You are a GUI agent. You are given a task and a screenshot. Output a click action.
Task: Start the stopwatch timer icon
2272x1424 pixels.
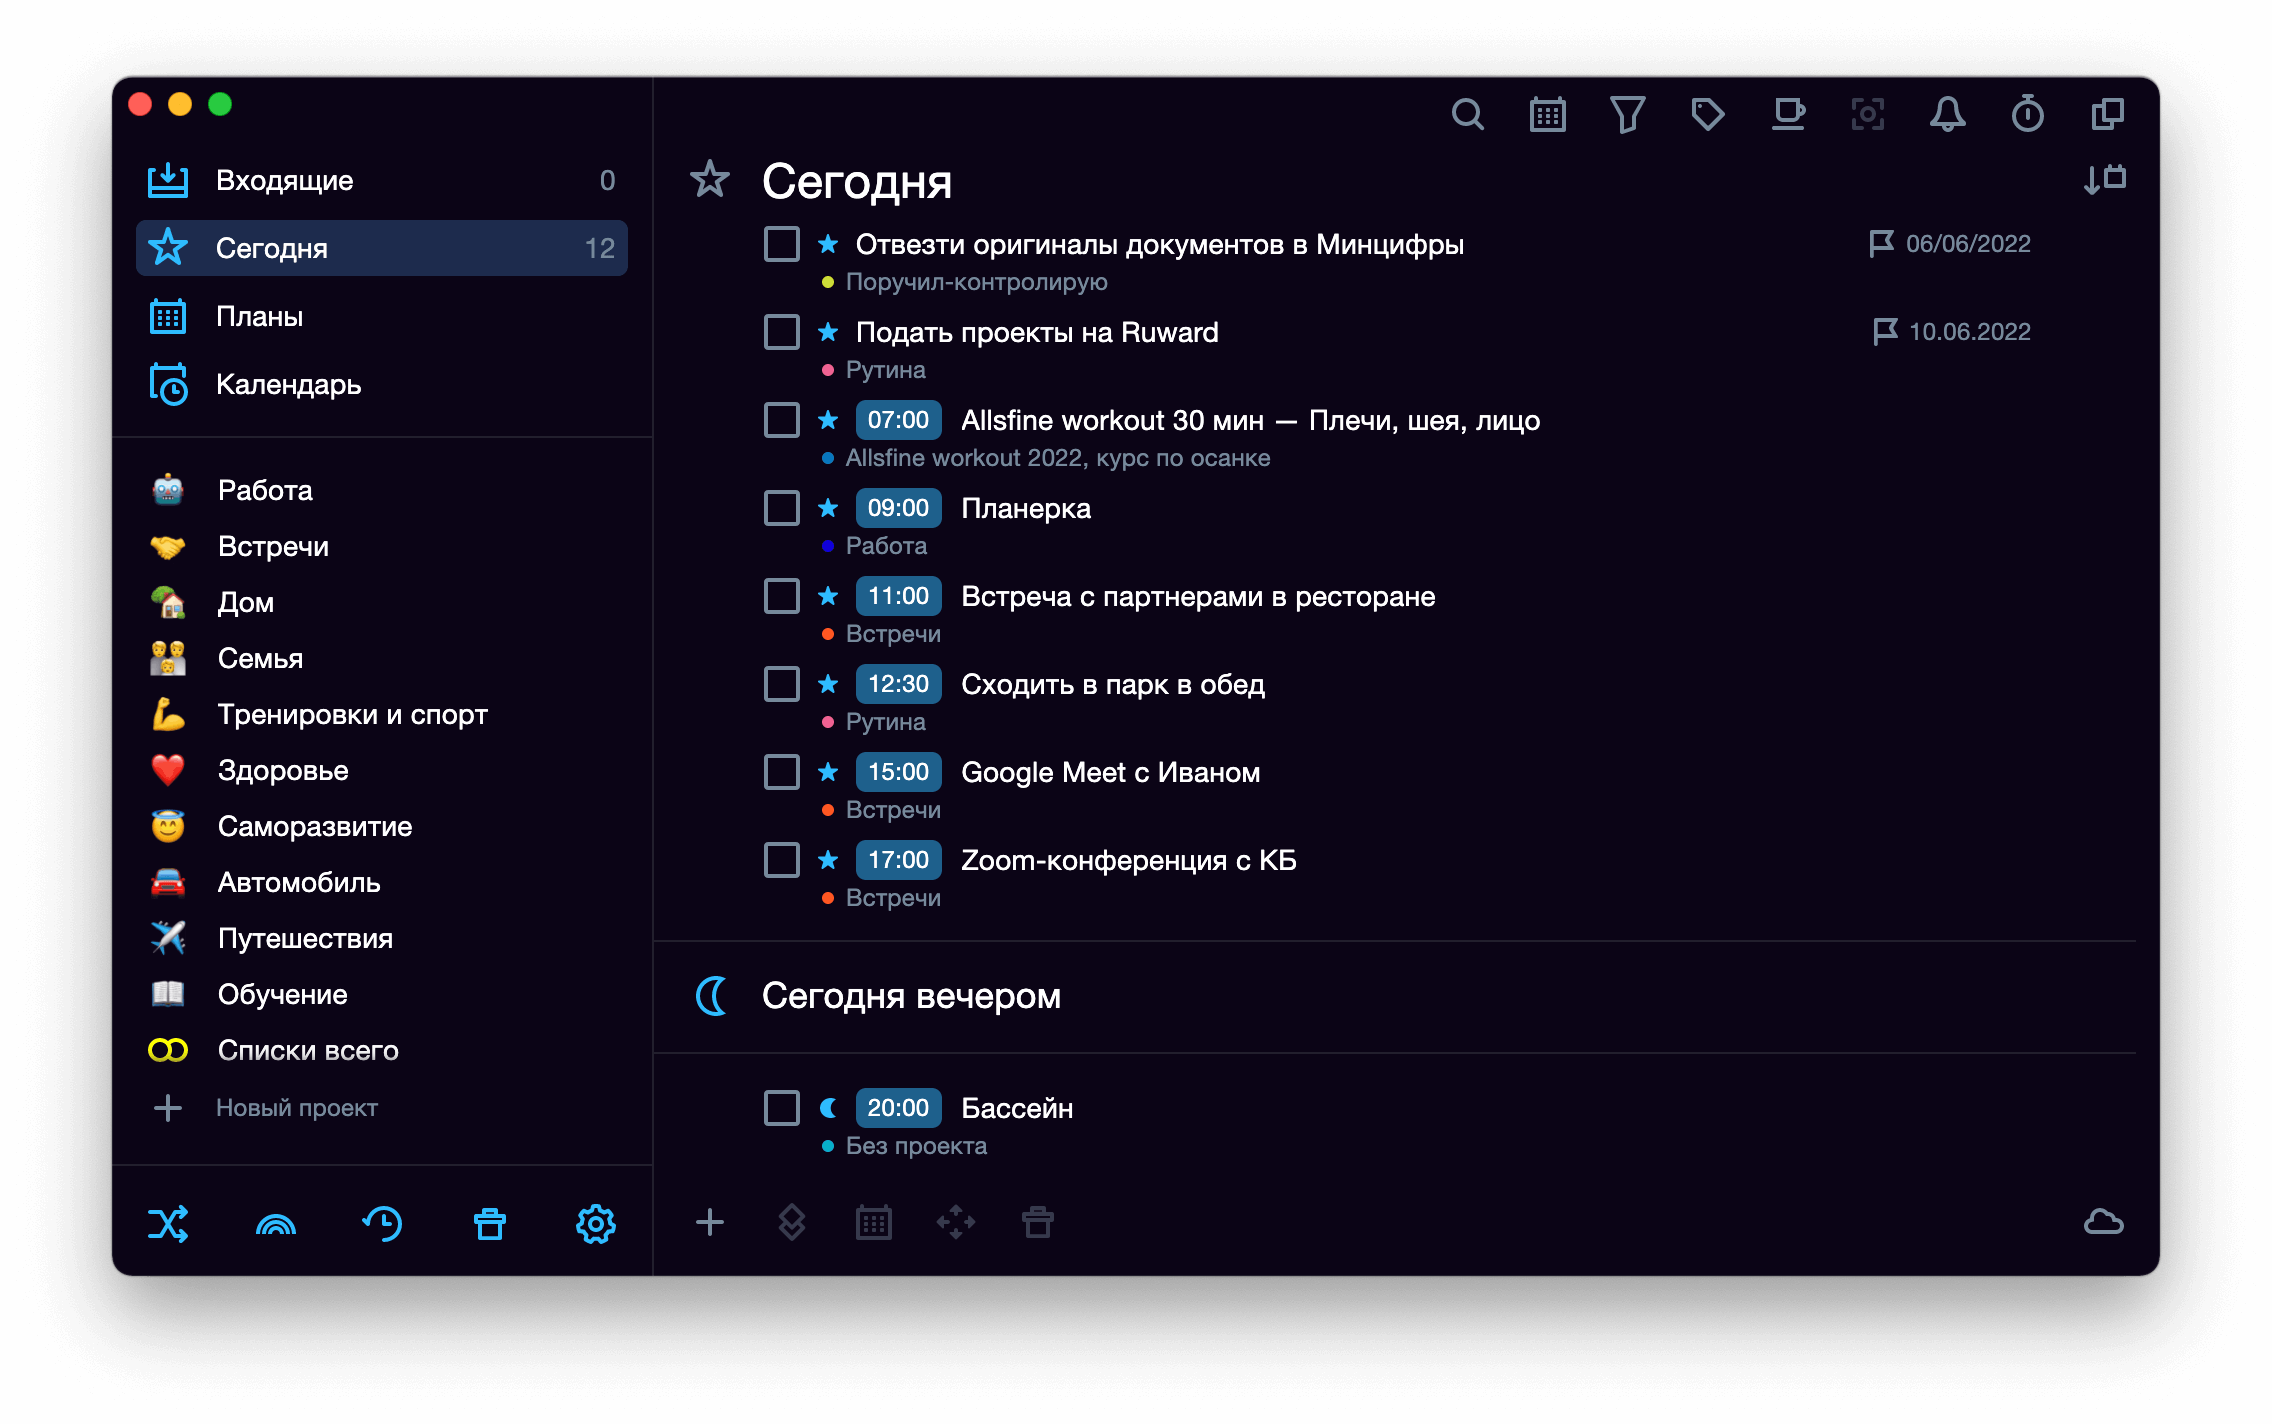click(2027, 115)
